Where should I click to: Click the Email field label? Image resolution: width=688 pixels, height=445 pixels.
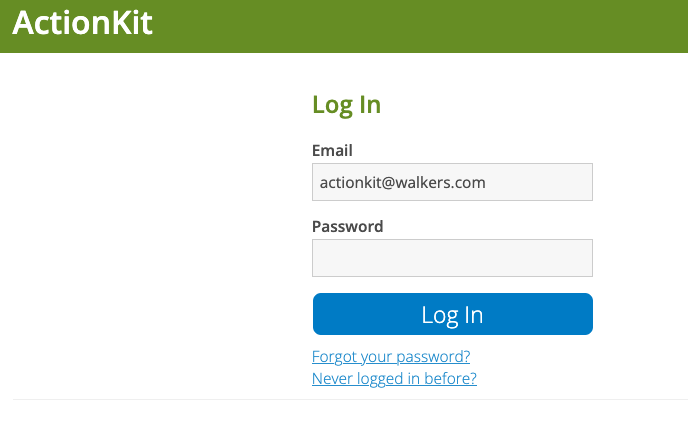coord(332,150)
